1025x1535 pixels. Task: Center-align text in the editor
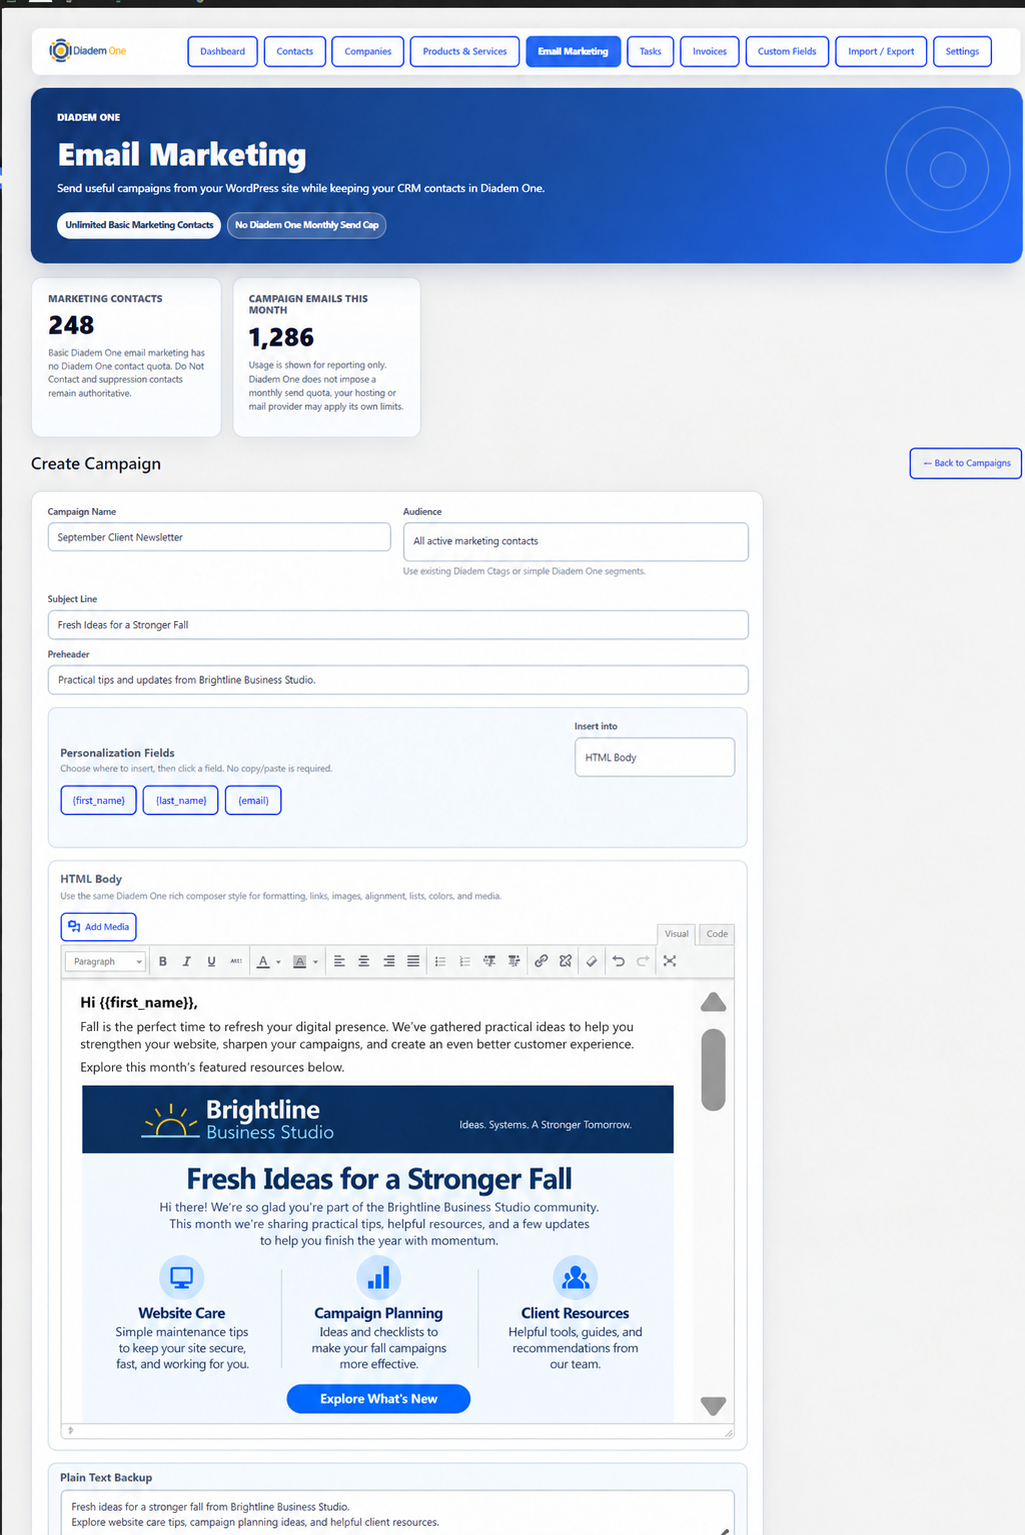click(364, 961)
